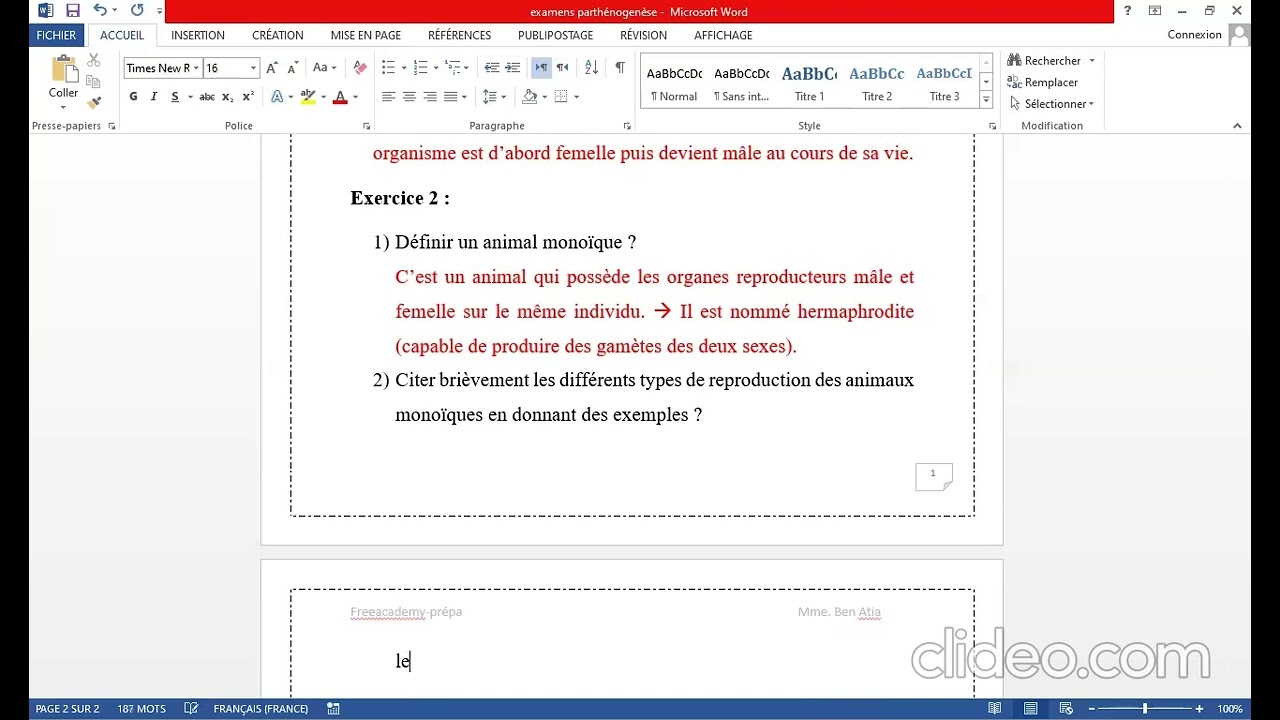Toggle show paragraph marks (¶)
The height and width of the screenshot is (720, 1280).
620,68
